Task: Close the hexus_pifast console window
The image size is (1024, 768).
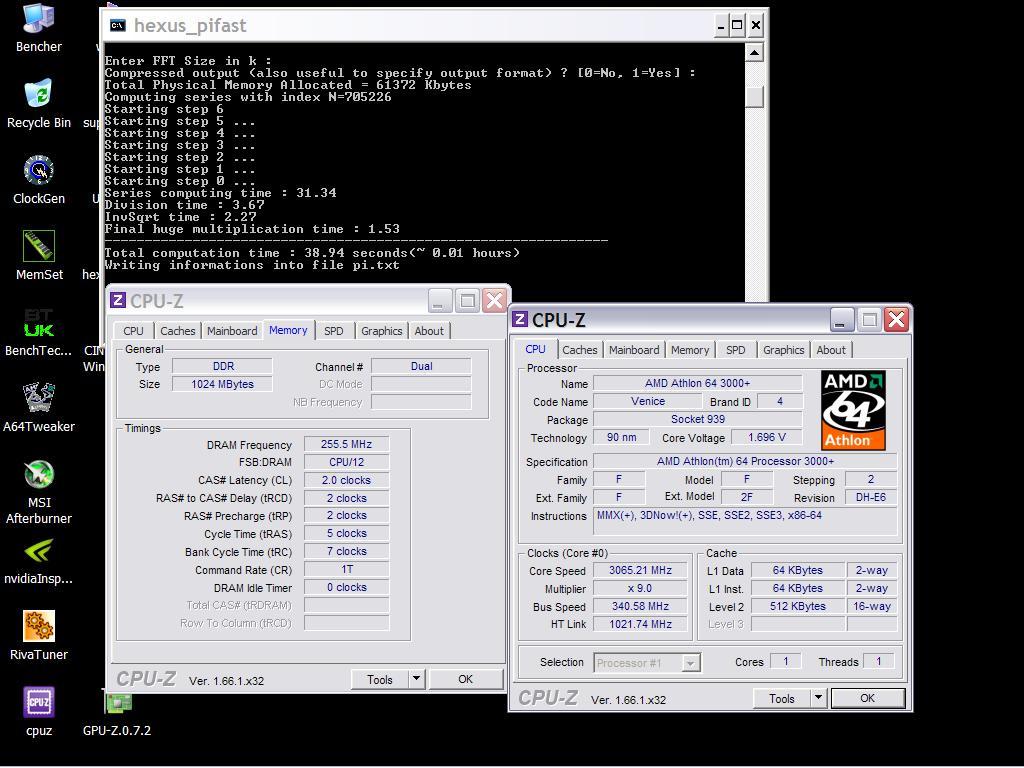Action: (756, 25)
